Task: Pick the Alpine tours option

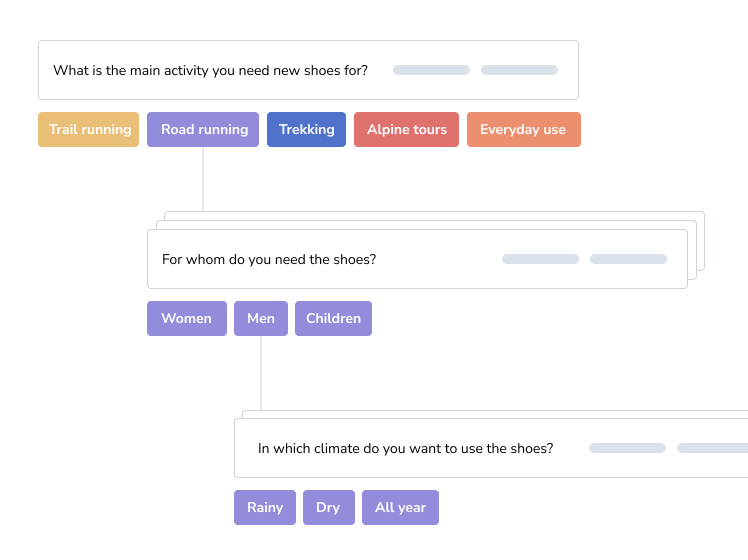Action: (406, 130)
